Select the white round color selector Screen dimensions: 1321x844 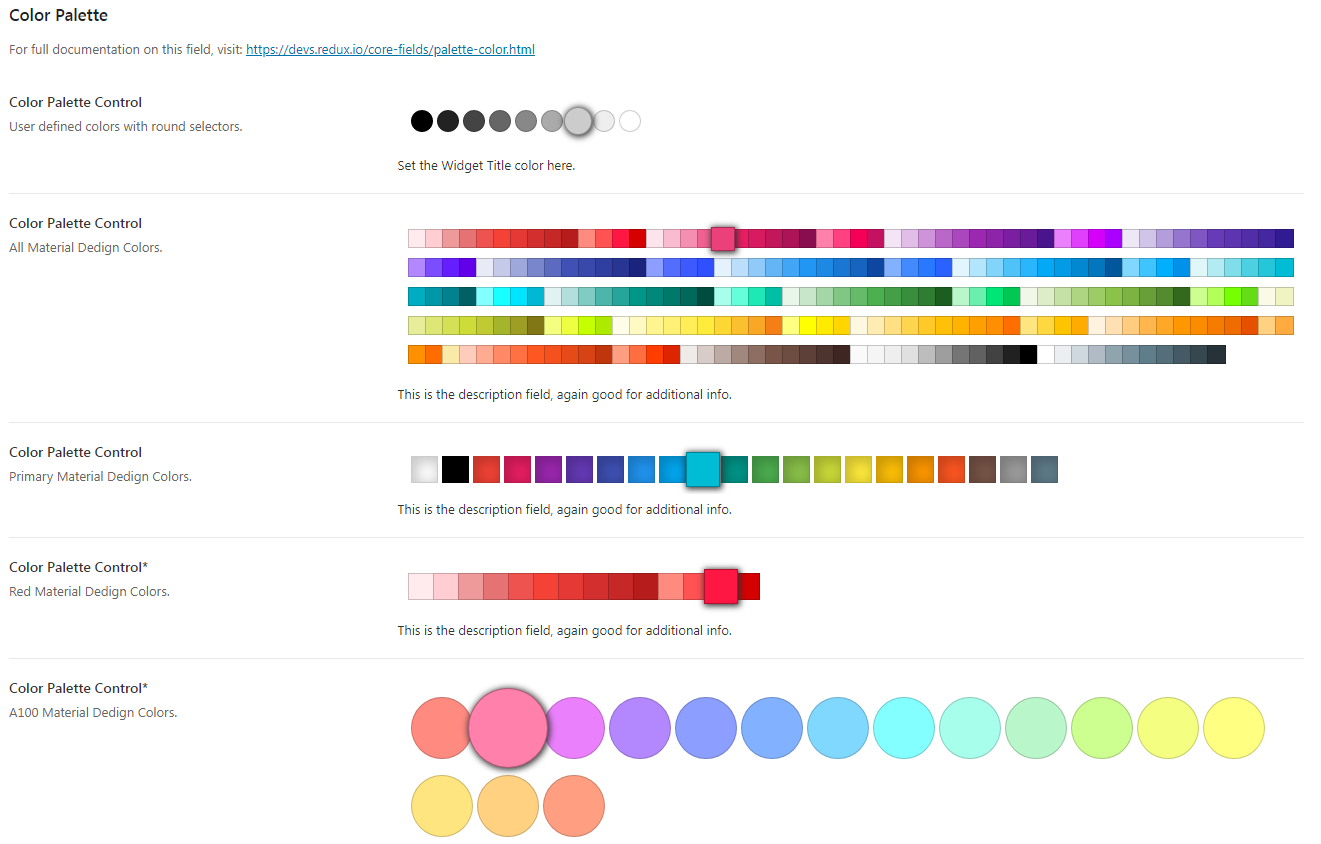630,121
